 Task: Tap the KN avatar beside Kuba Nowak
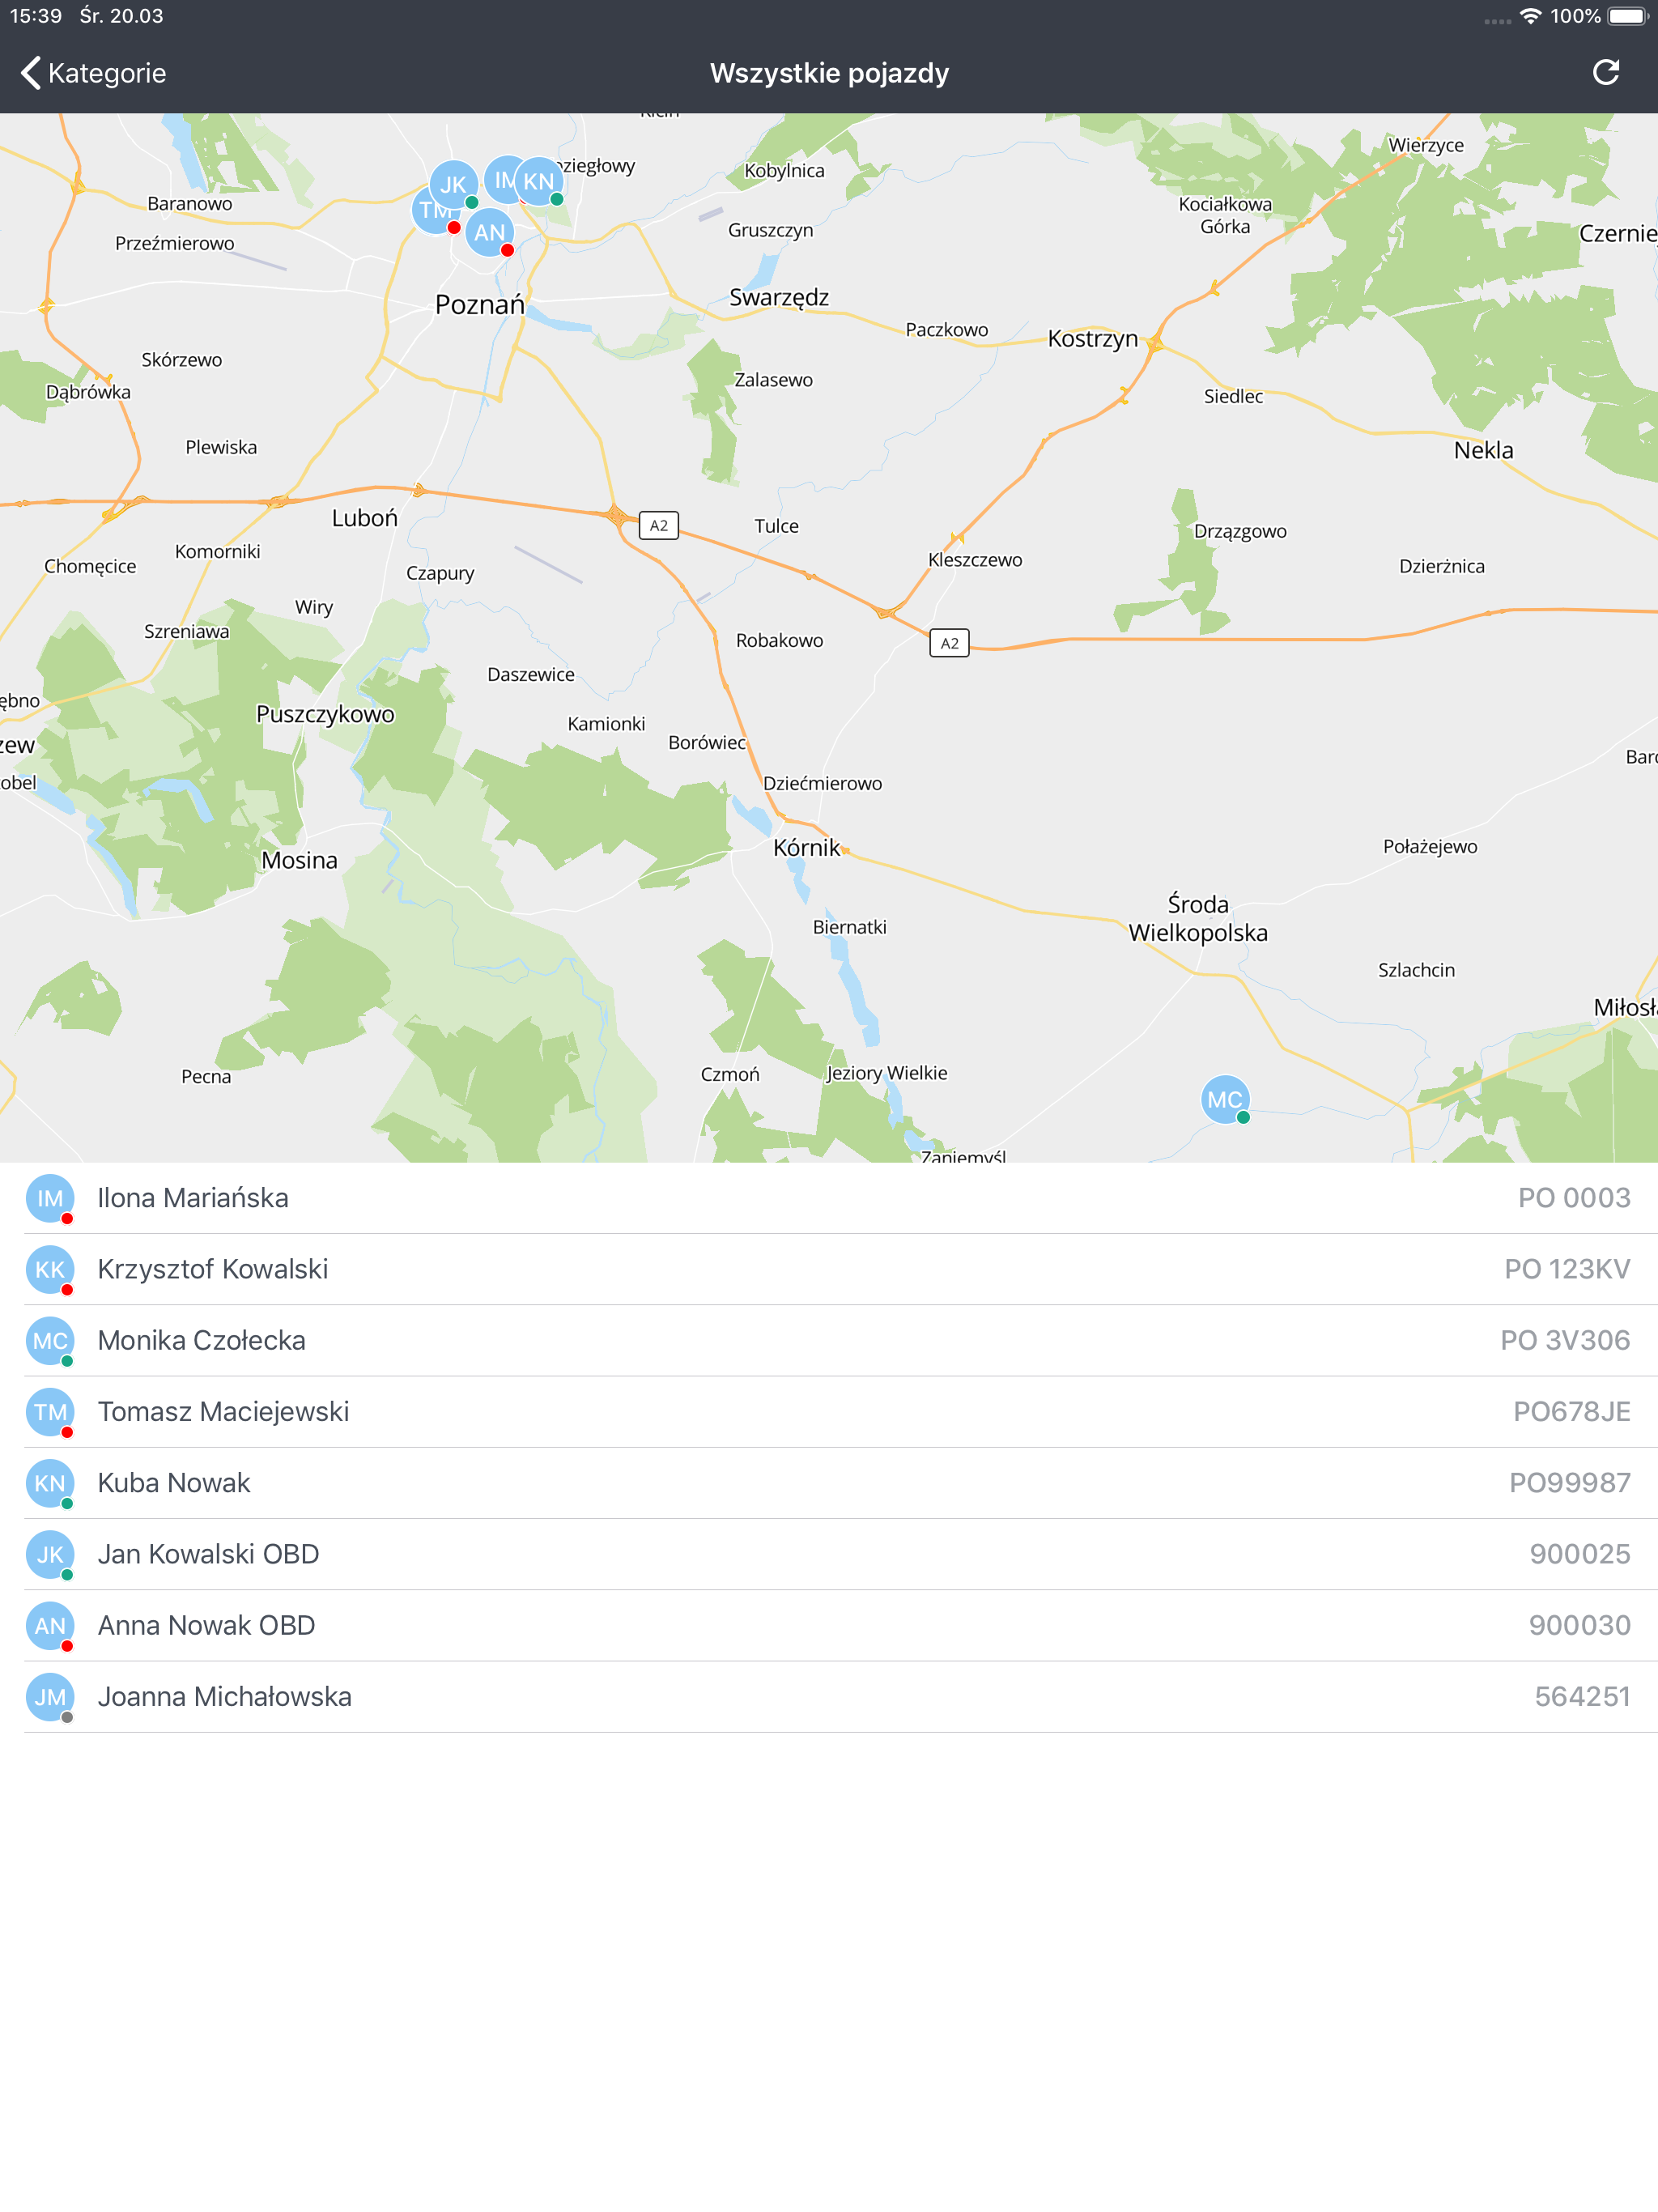[50, 1482]
